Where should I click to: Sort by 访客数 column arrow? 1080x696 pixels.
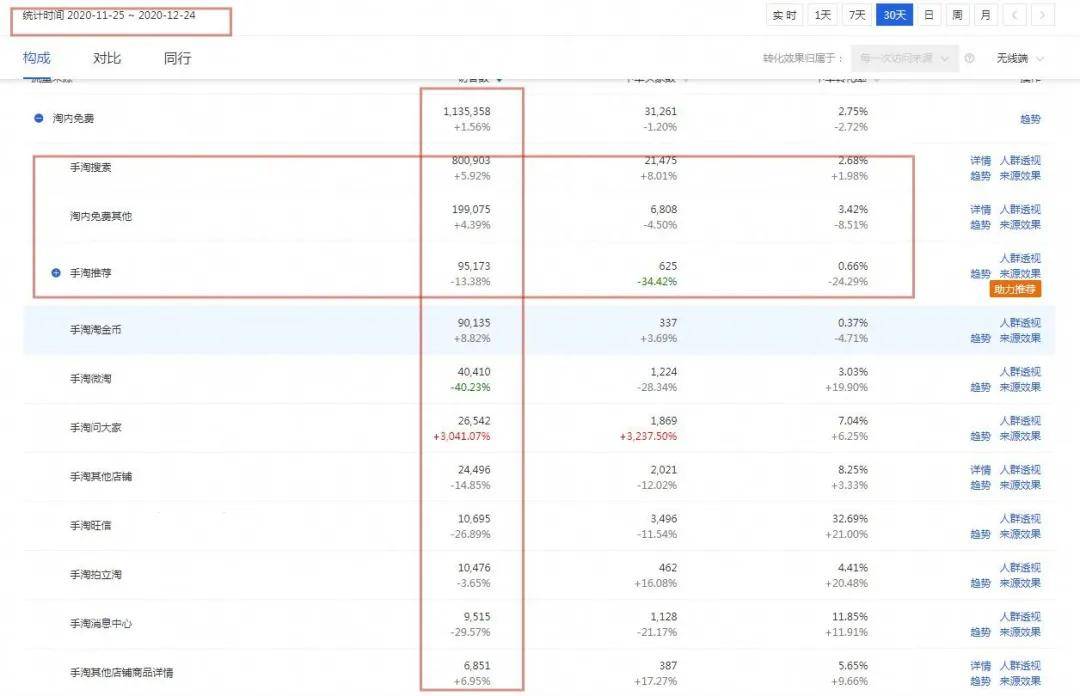499,80
